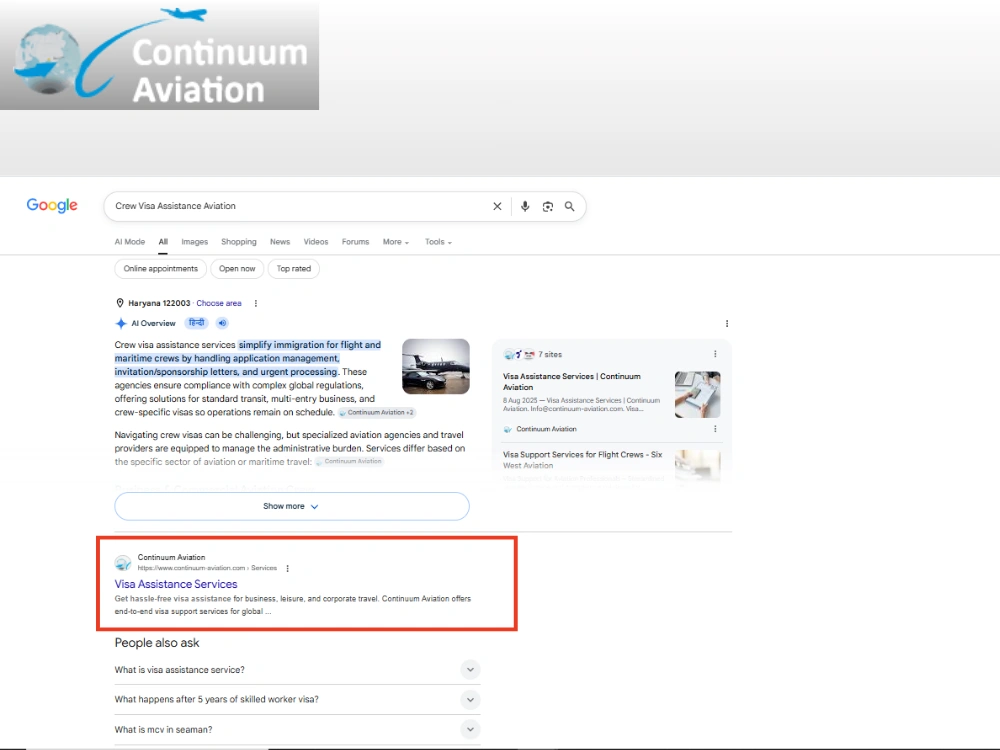Toggle the Hindi language chip in AI Overview

point(197,323)
